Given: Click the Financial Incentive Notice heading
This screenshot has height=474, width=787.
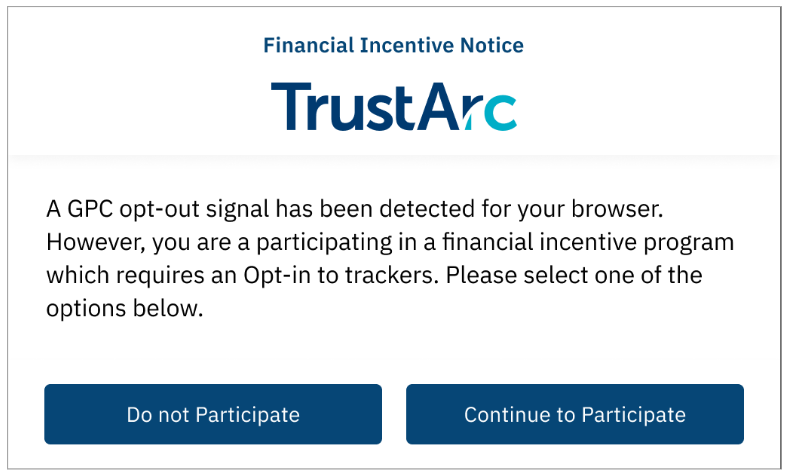Looking at the screenshot, I should [x=394, y=45].
